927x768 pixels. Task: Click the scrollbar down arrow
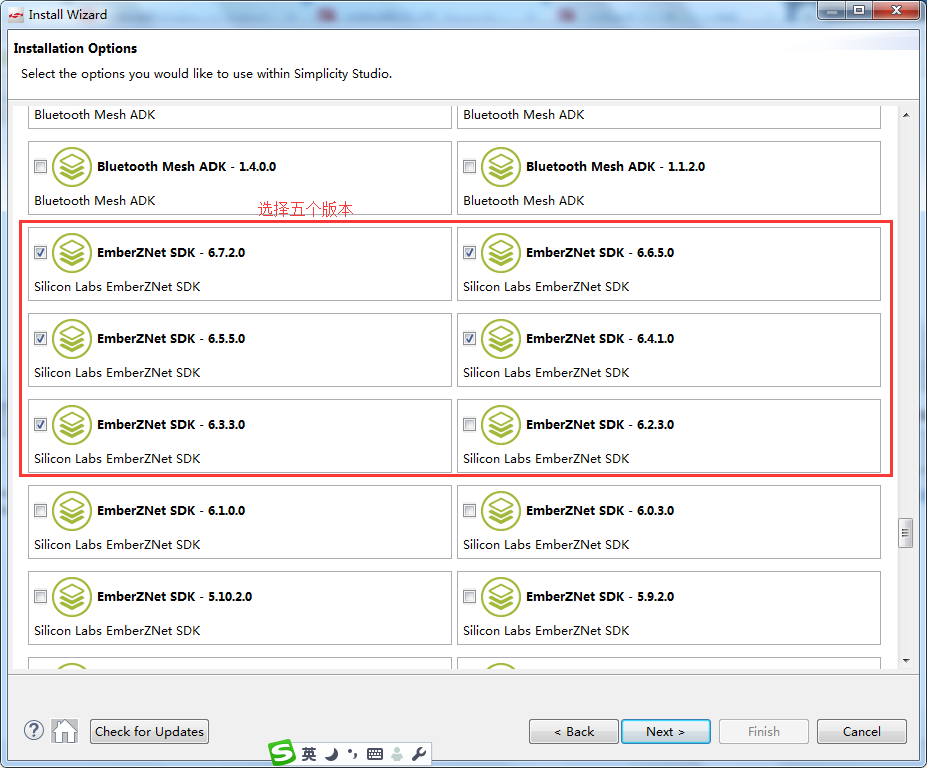coord(906,660)
